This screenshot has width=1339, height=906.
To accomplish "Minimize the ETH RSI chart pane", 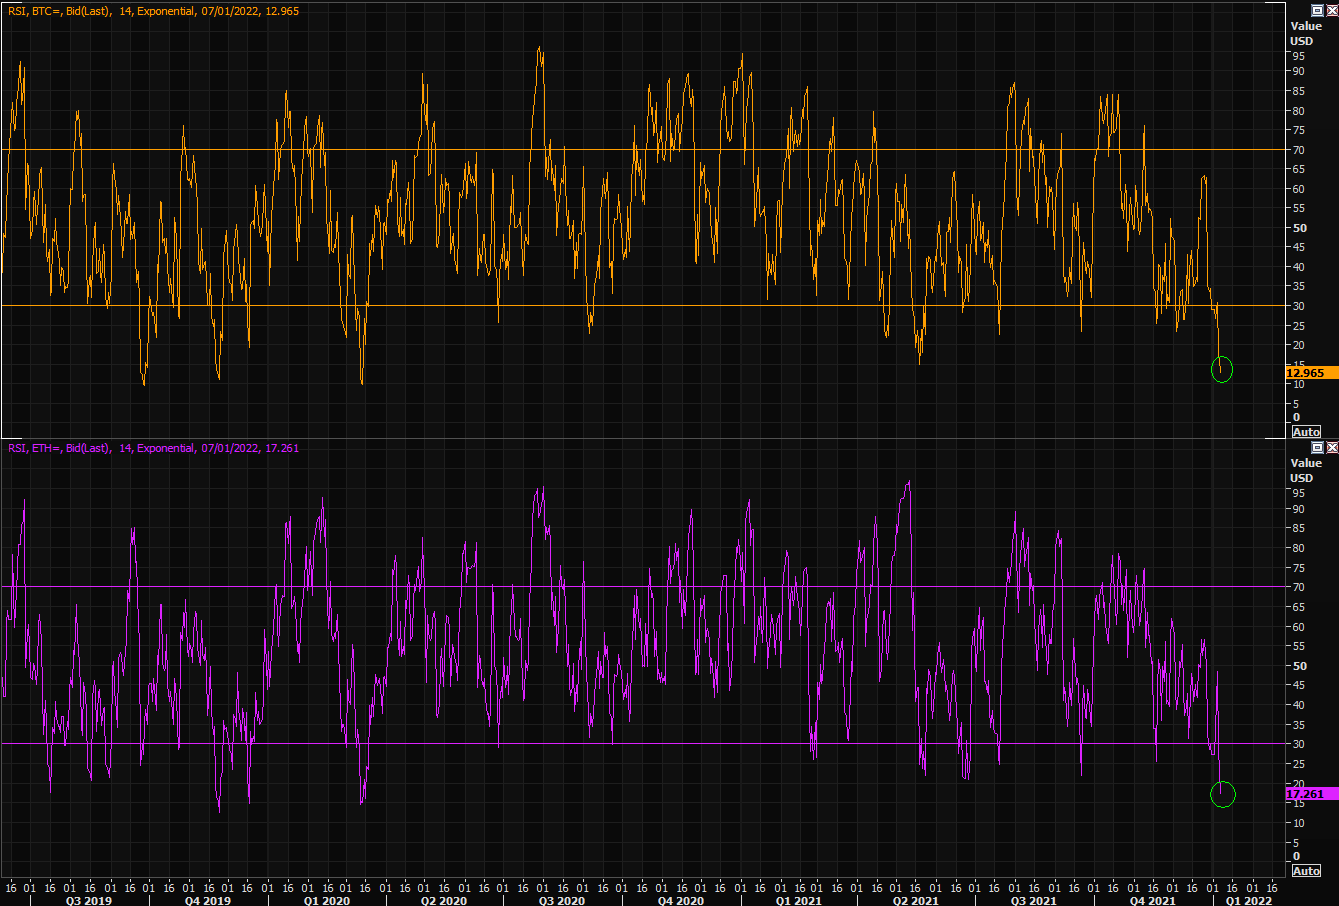I will [x=1317, y=447].
